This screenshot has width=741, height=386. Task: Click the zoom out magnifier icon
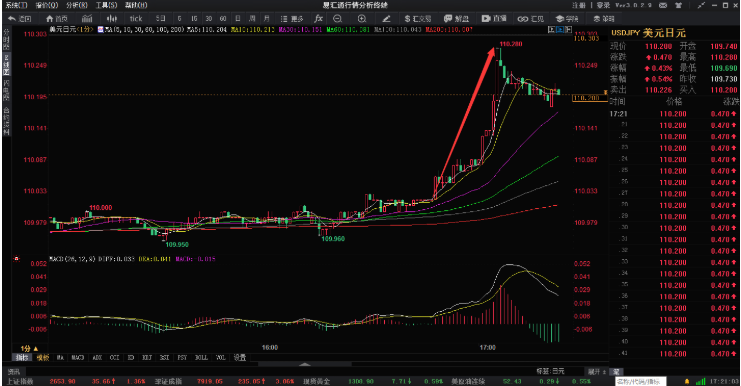pyautogui.click(x=337, y=18)
